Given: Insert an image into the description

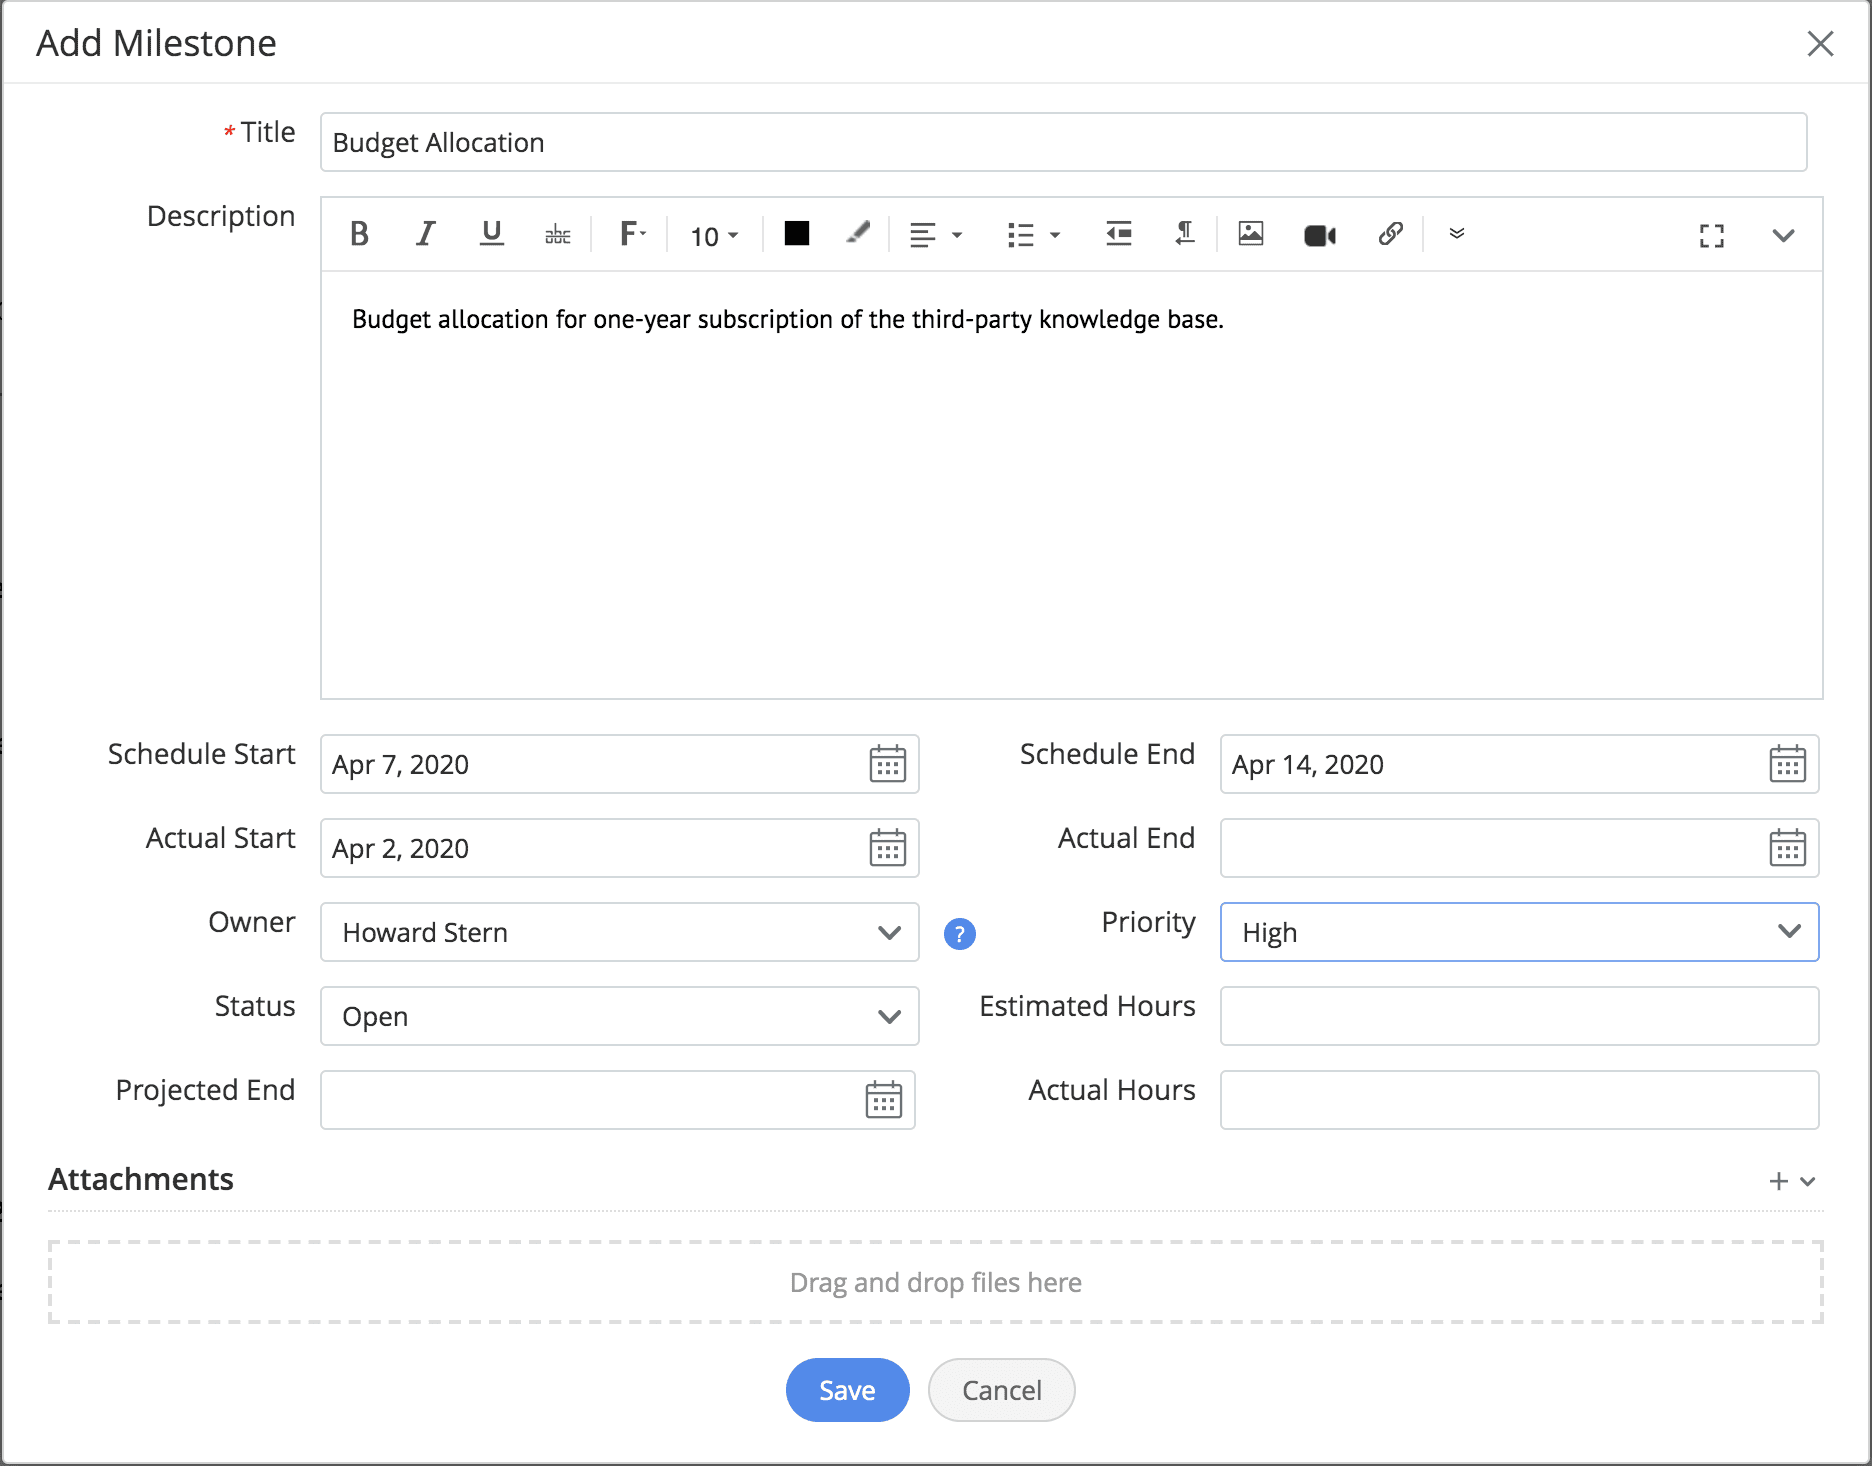Looking at the screenshot, I should (x=1250, y=234).
